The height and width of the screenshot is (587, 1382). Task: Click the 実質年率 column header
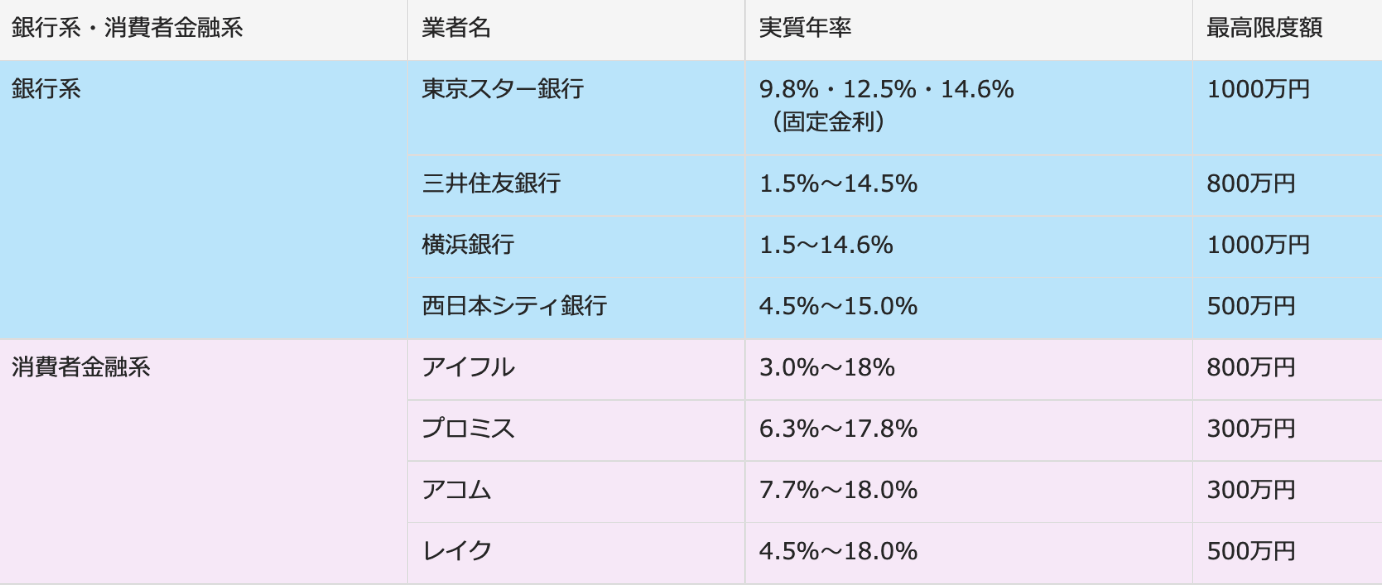click(x=805, y=29)
